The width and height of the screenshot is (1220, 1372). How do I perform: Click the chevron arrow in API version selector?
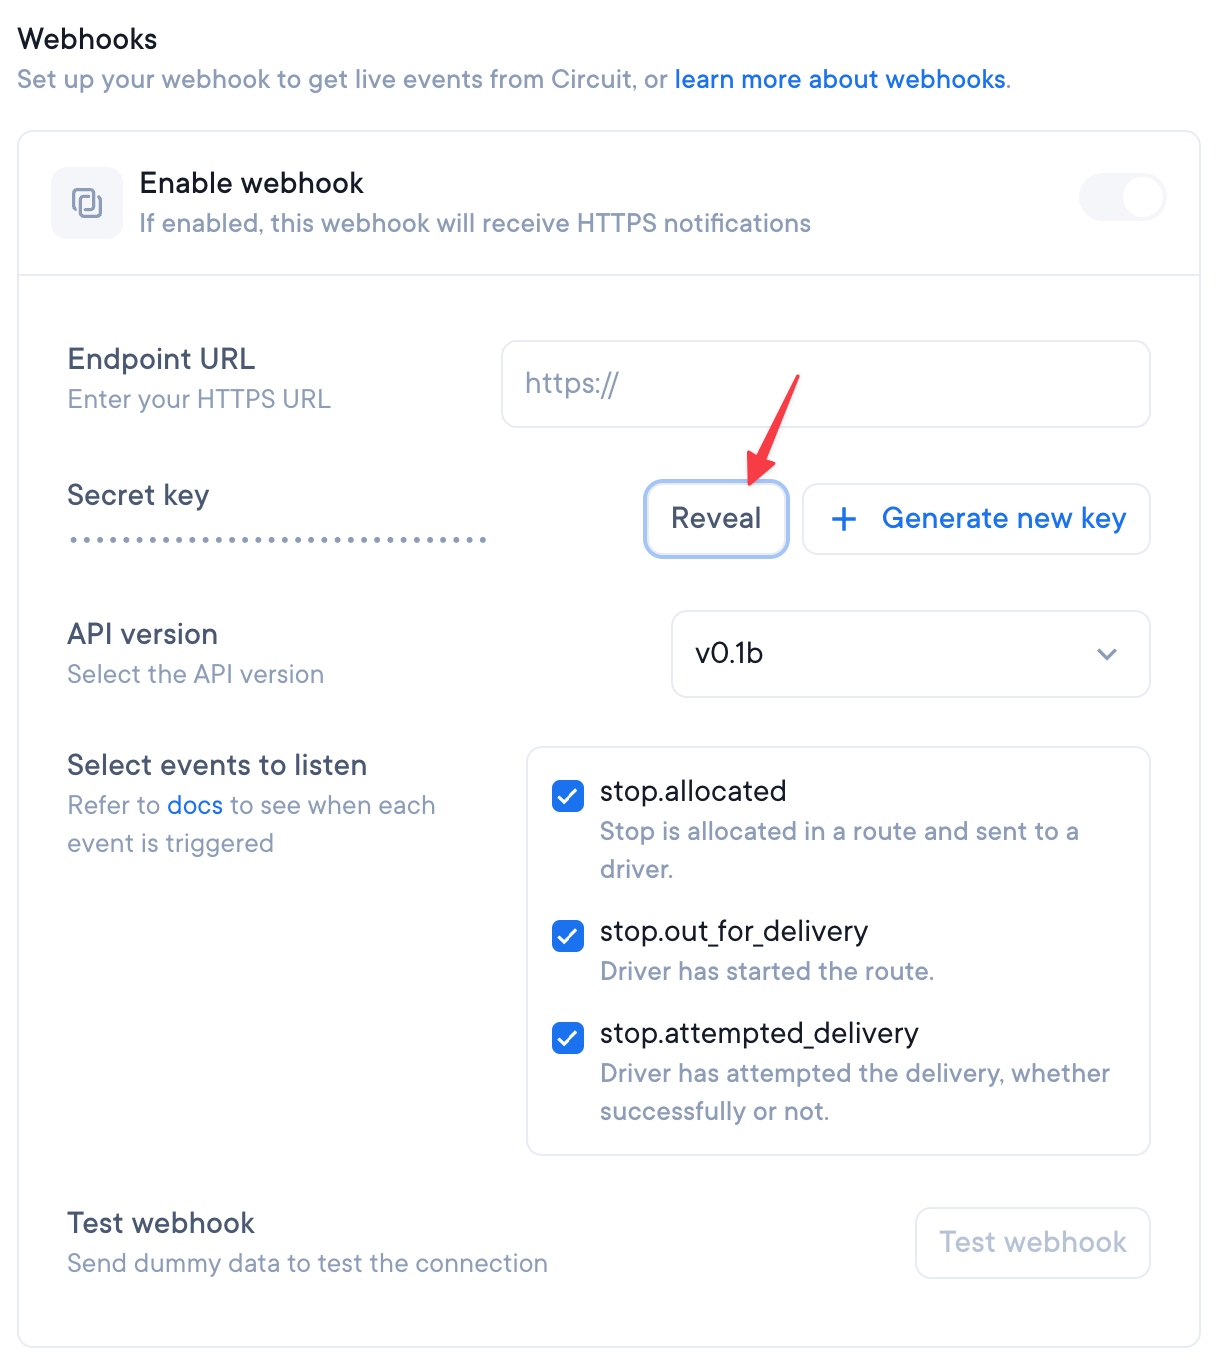click(1106, 654)
